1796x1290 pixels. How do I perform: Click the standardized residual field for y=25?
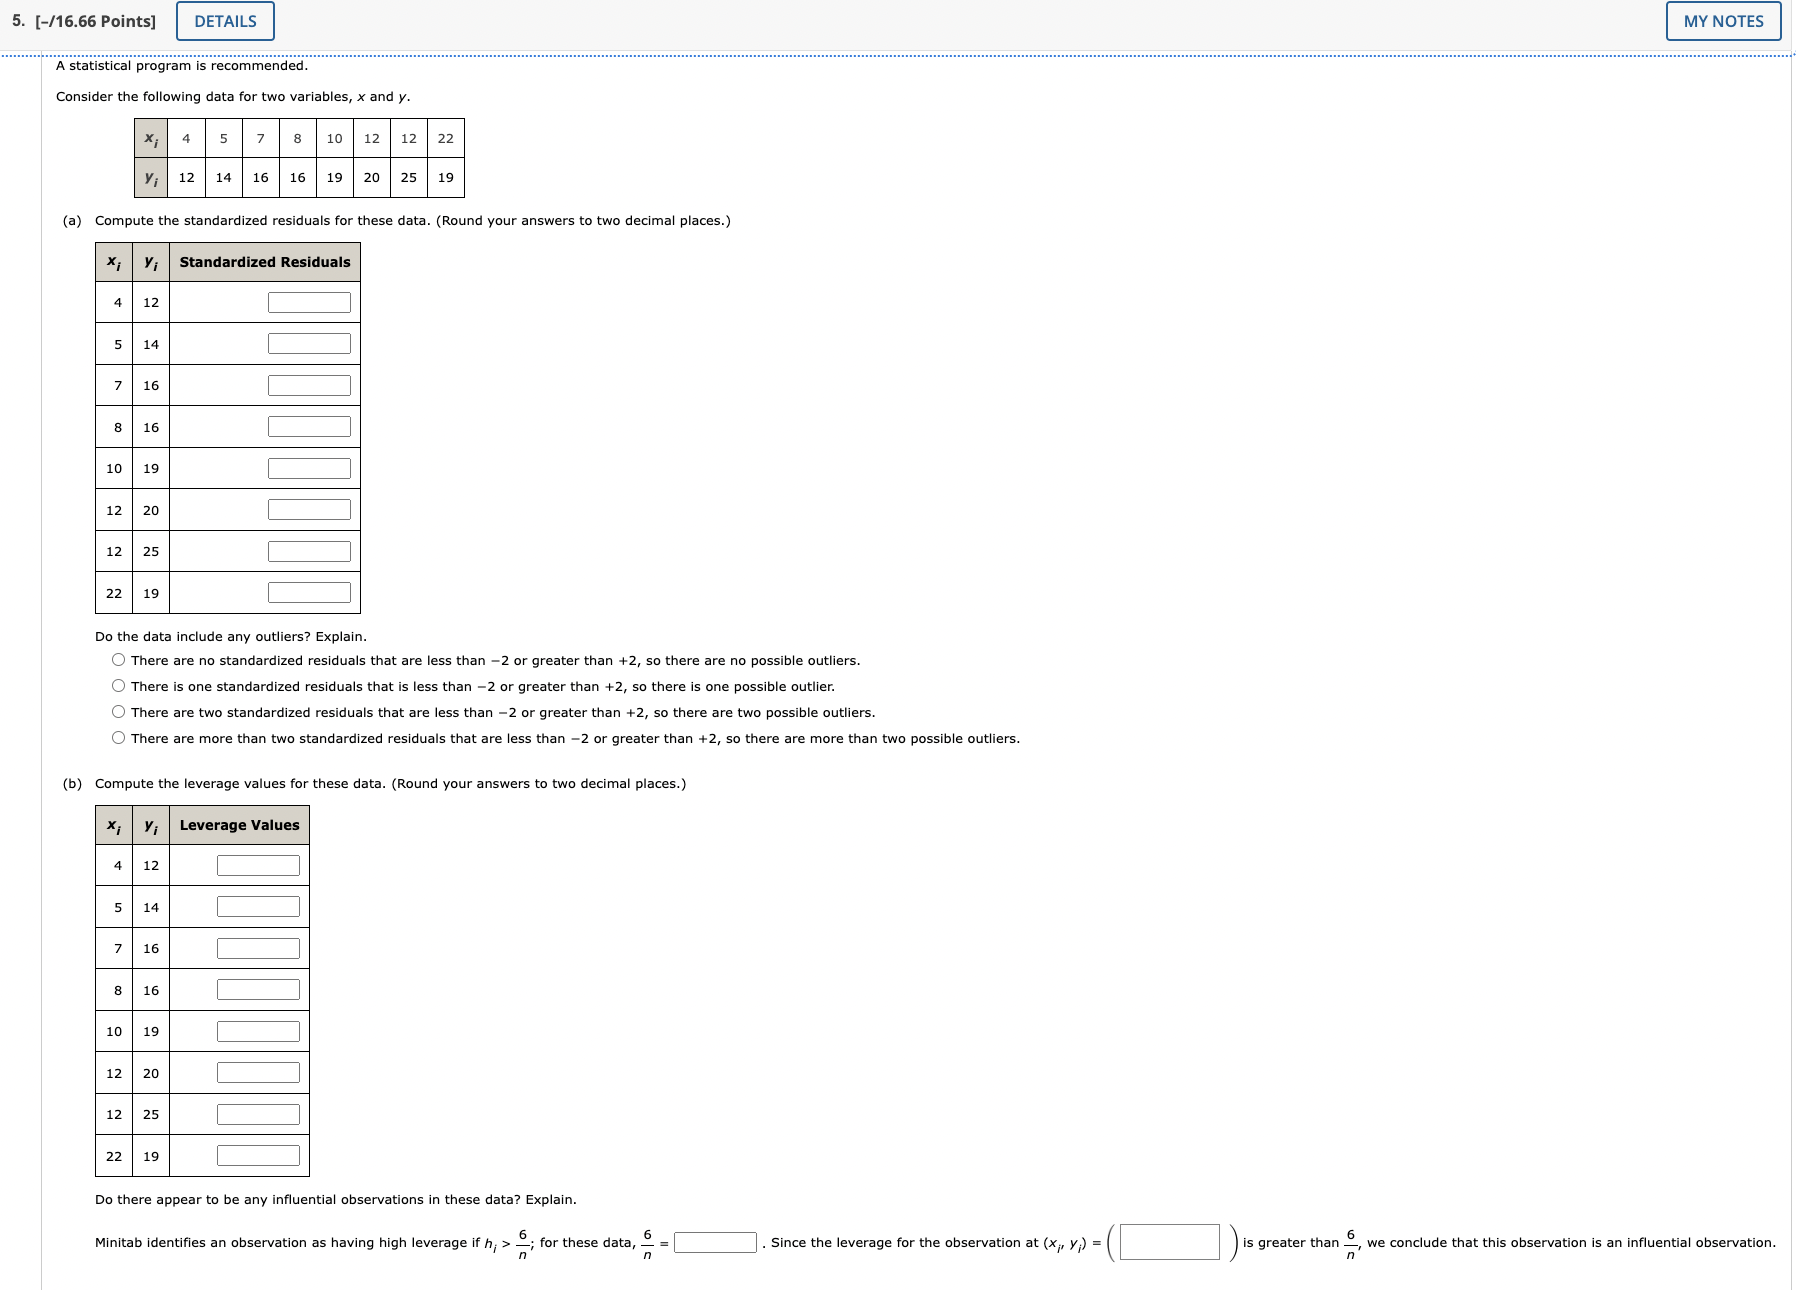(308, 550)
